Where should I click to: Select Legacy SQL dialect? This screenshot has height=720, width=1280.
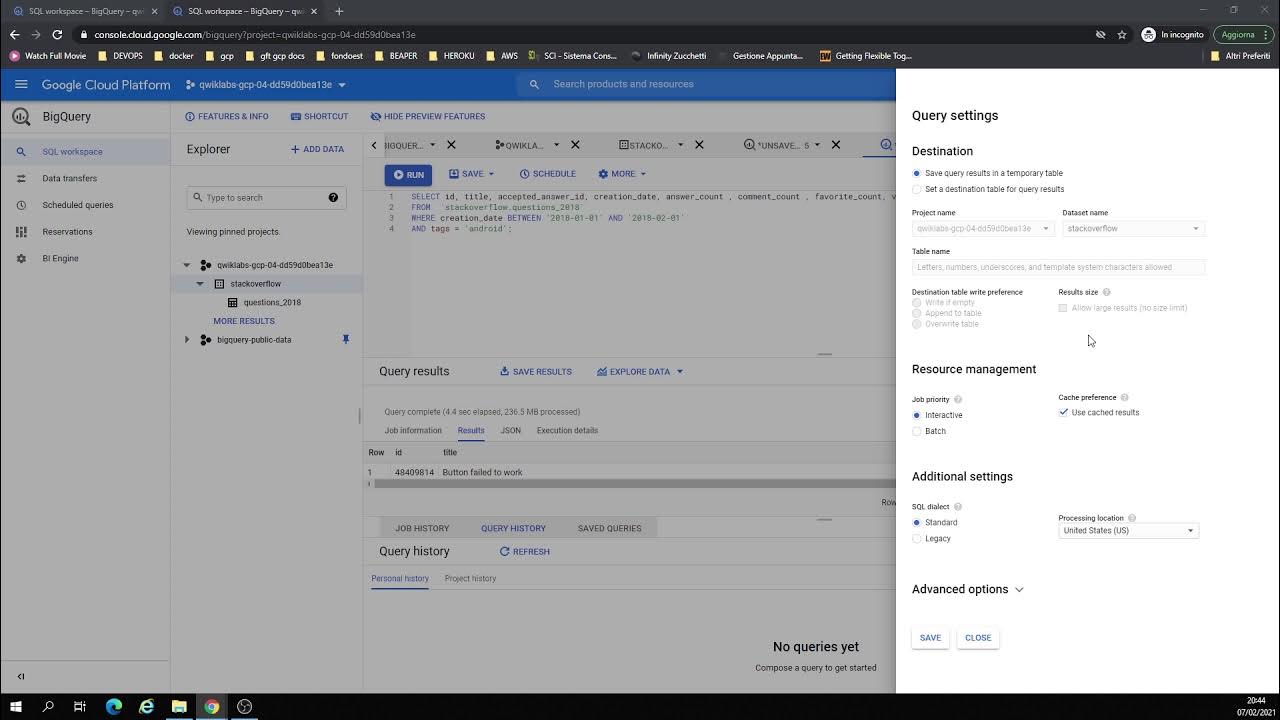pyautogui.click(x=917, y=538)
